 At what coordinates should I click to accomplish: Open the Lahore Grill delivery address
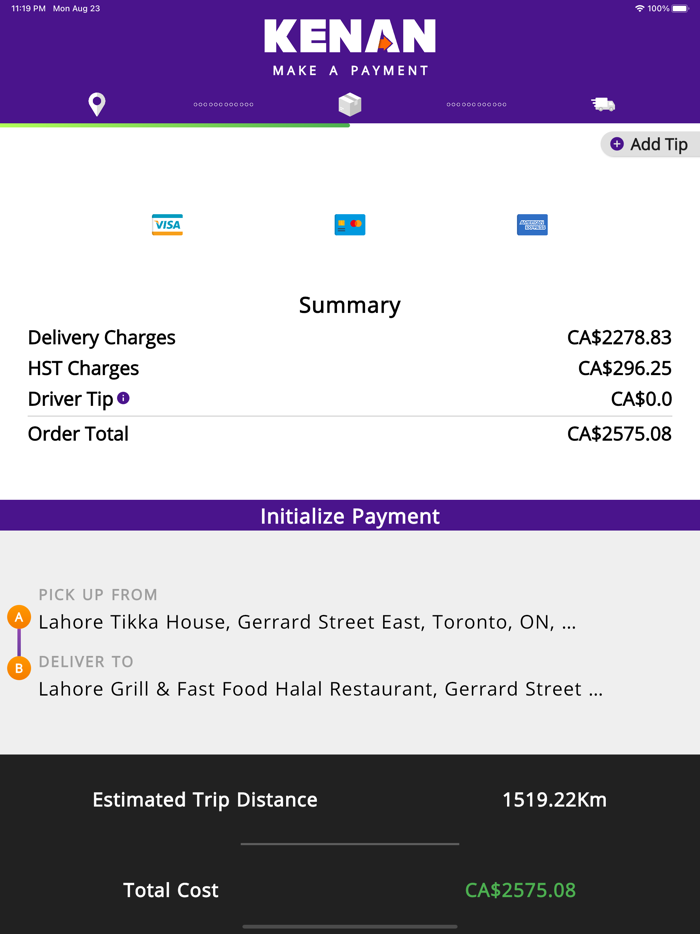click(x=320, y=689)
